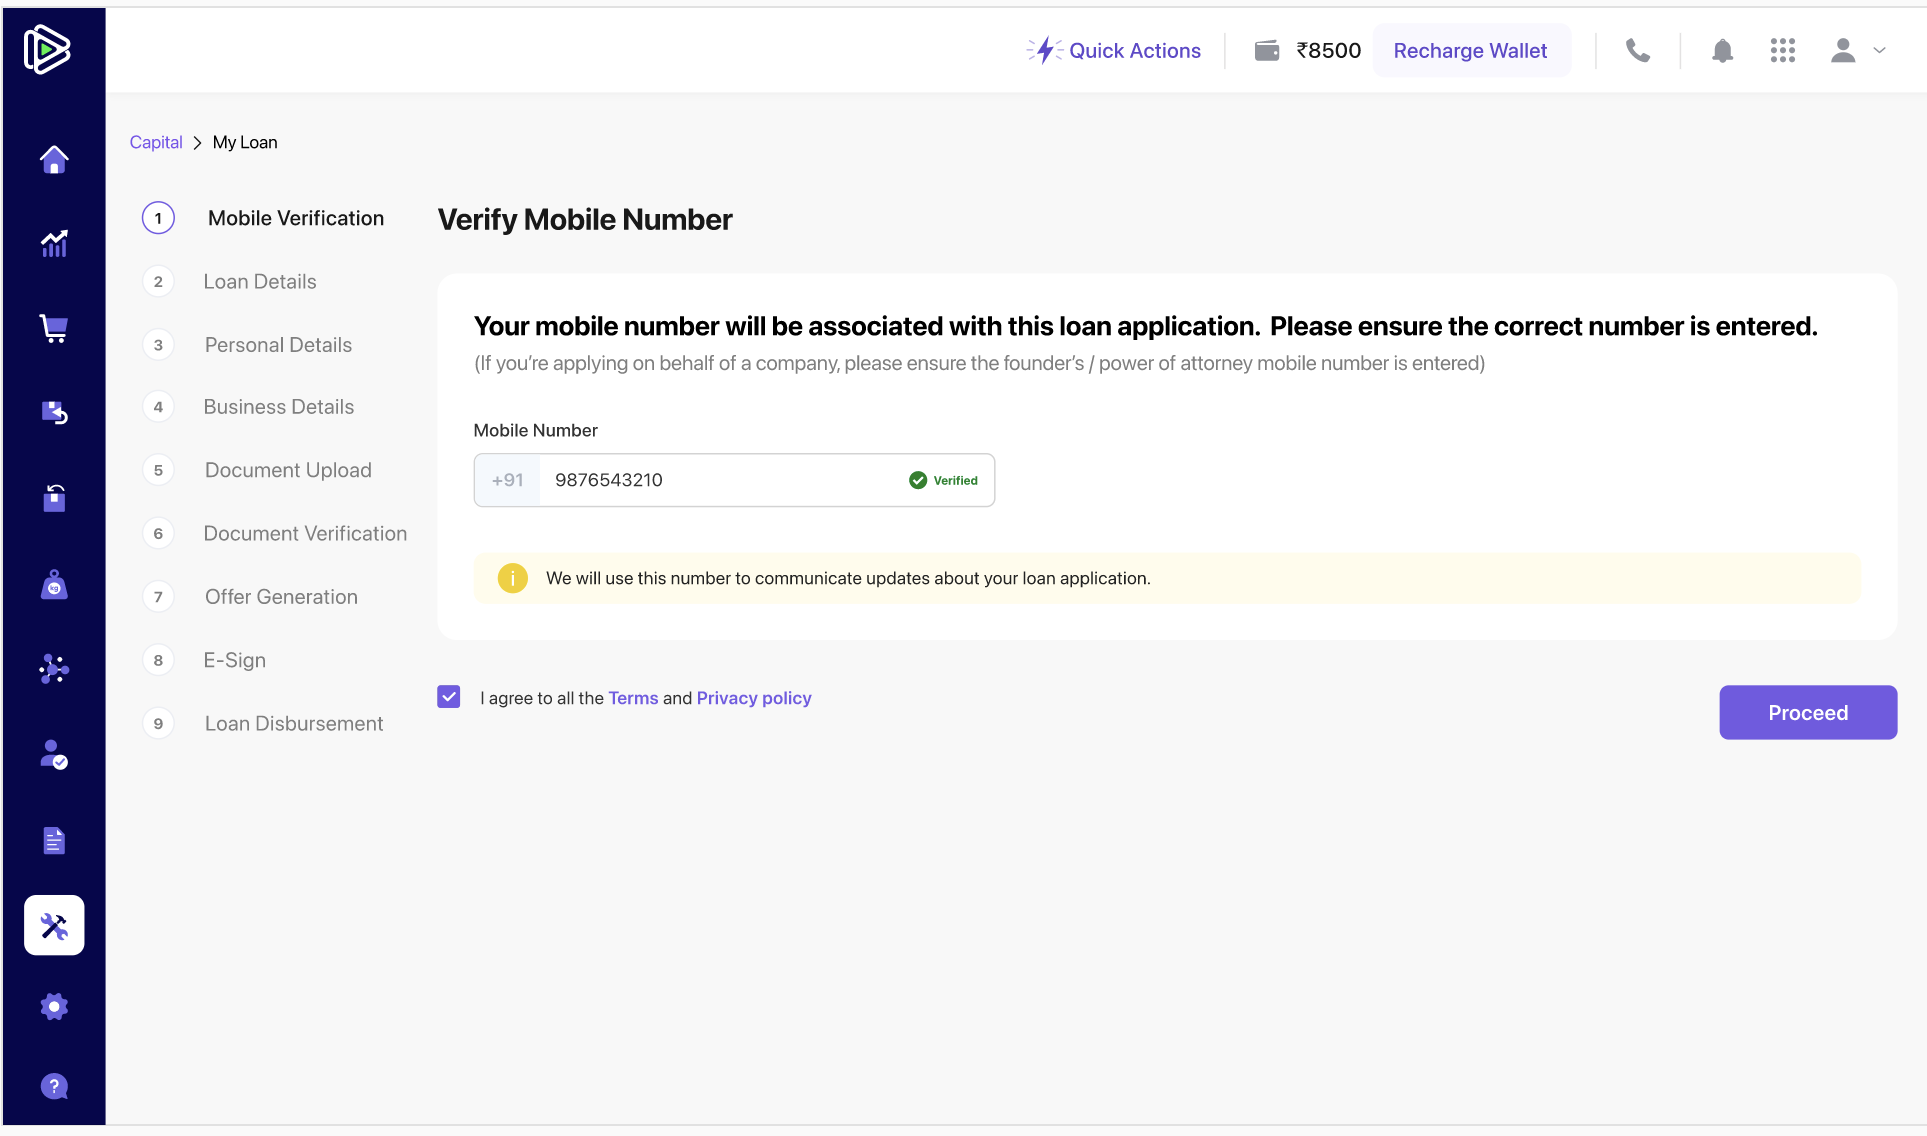Select the tools wrench sidebar icon
Viewport: 1927px width, 1136px height.
54,925
